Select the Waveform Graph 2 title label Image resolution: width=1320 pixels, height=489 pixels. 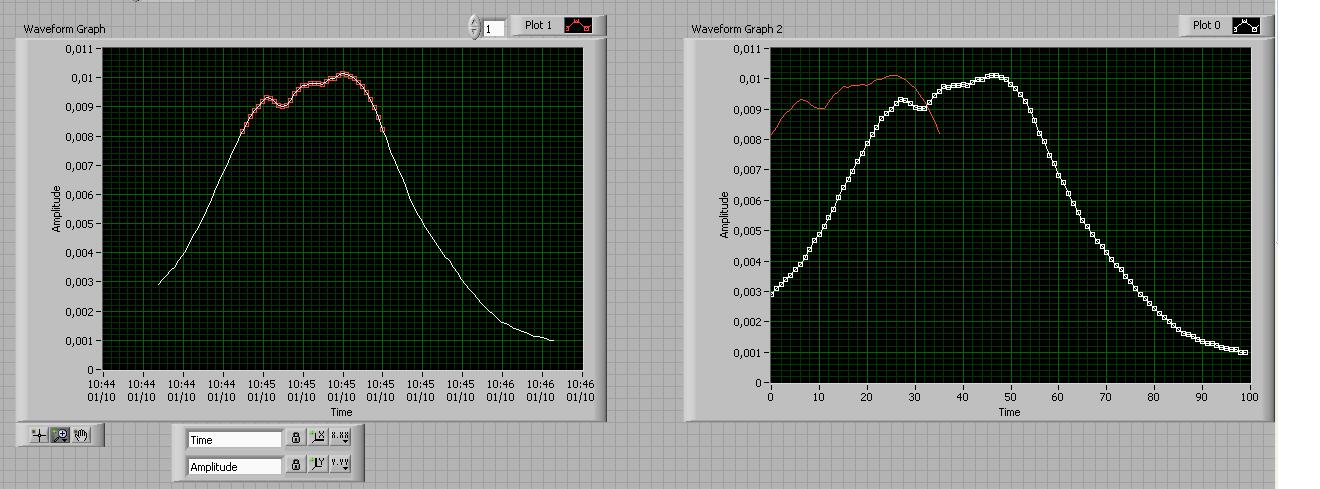(737, 29)
